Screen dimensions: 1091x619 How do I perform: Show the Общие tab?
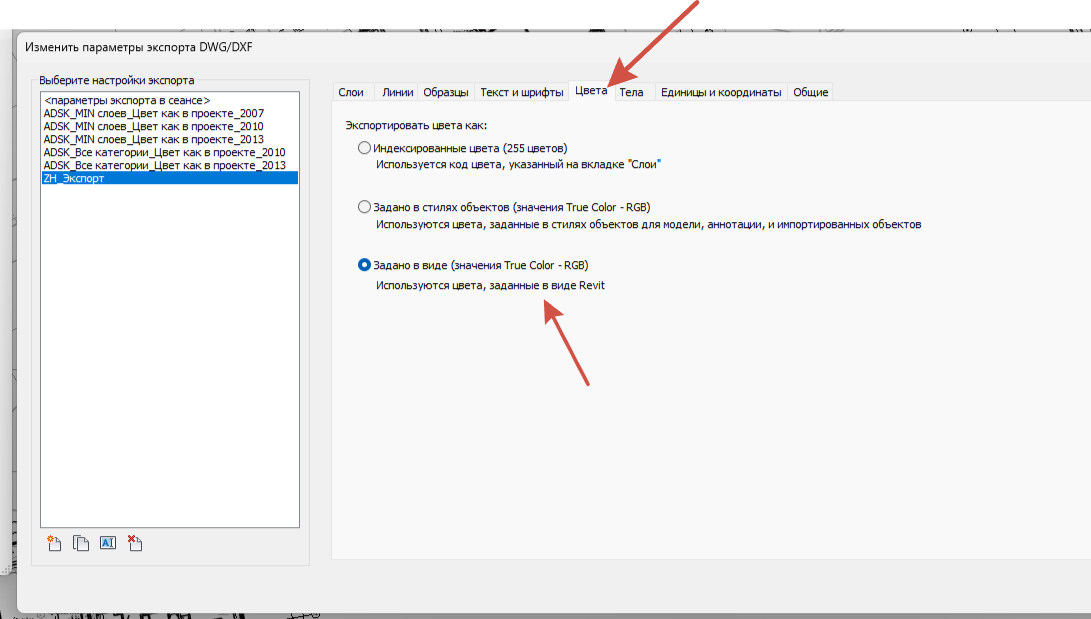[x=811, y=92]
